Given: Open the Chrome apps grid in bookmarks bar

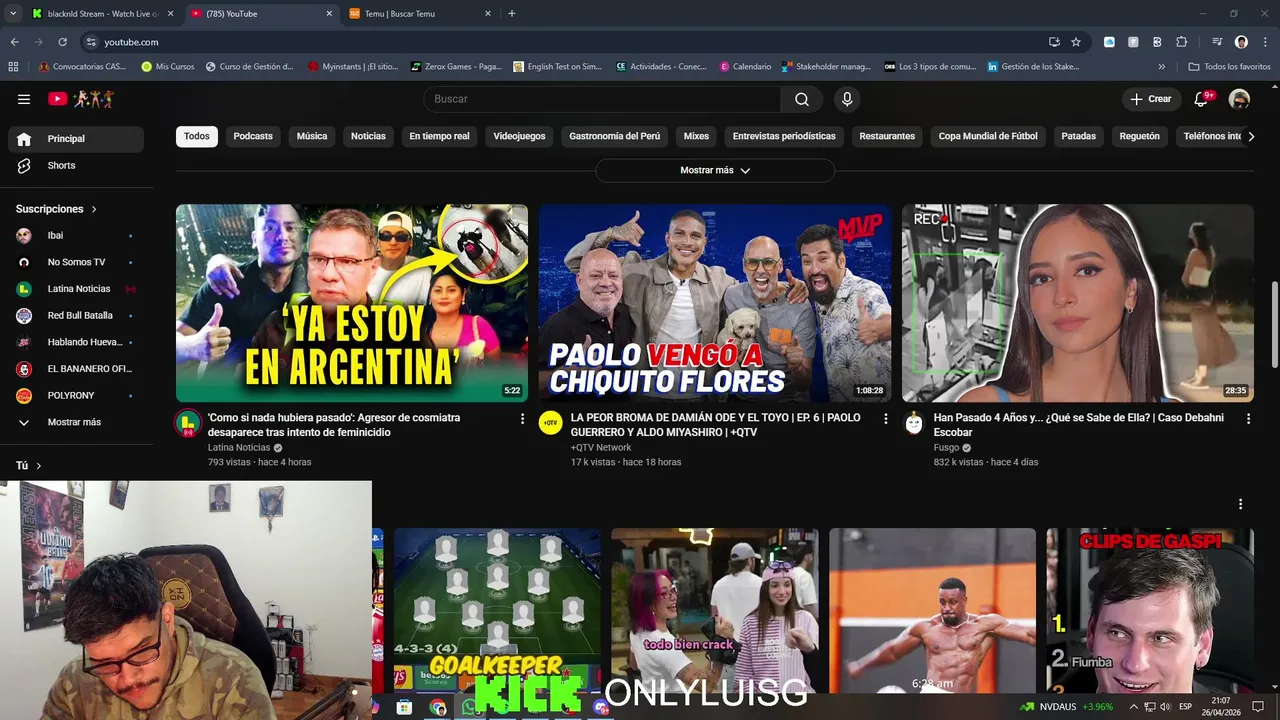Looking at the screenshot, I should tap(13, 67).
